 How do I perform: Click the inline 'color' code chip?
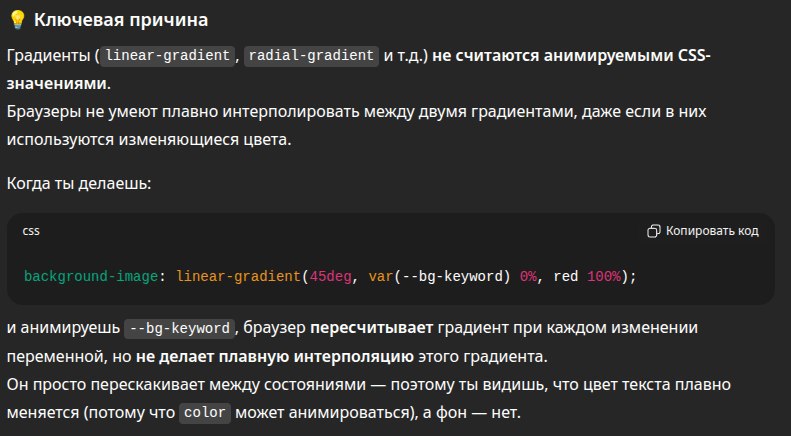(x=205, y=413)
